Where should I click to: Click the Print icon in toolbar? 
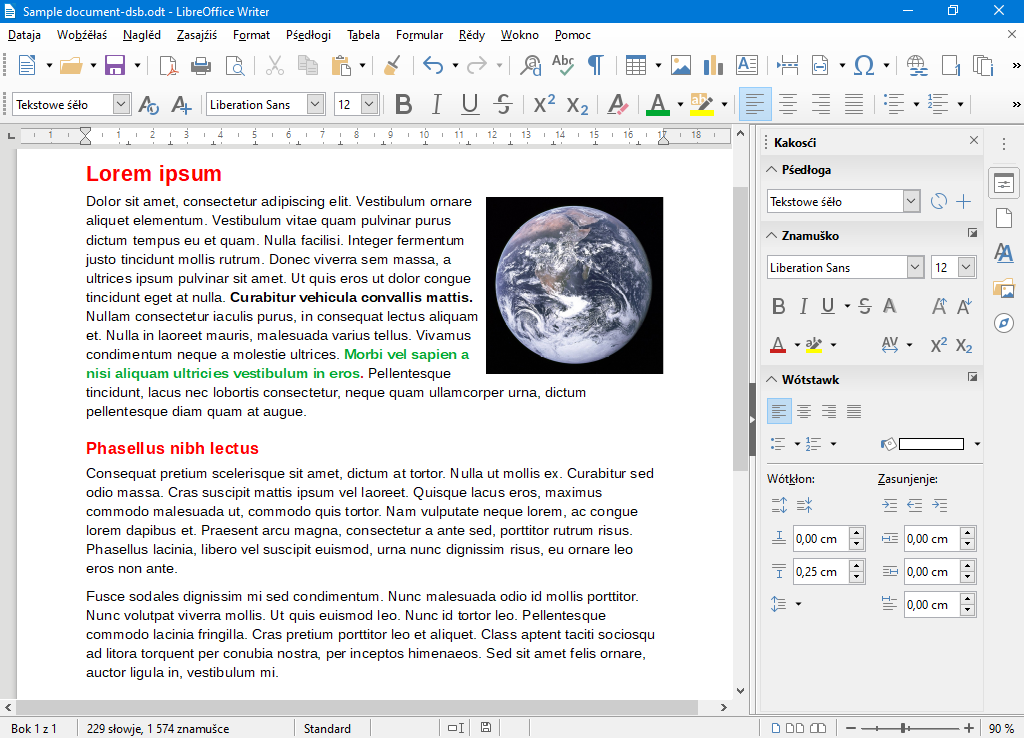(x=201, y=66)
